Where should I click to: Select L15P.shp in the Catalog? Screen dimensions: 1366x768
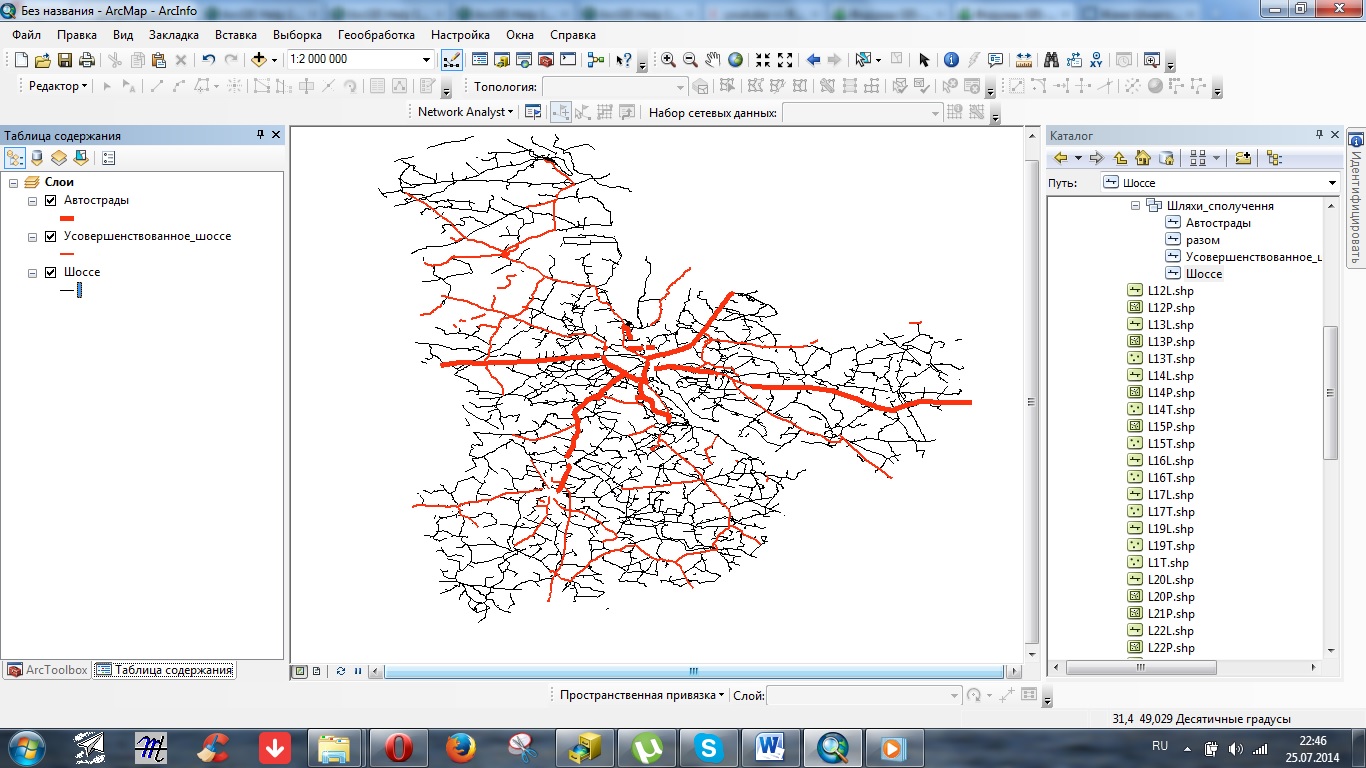pyautogui.click(x=1170, y=427)
